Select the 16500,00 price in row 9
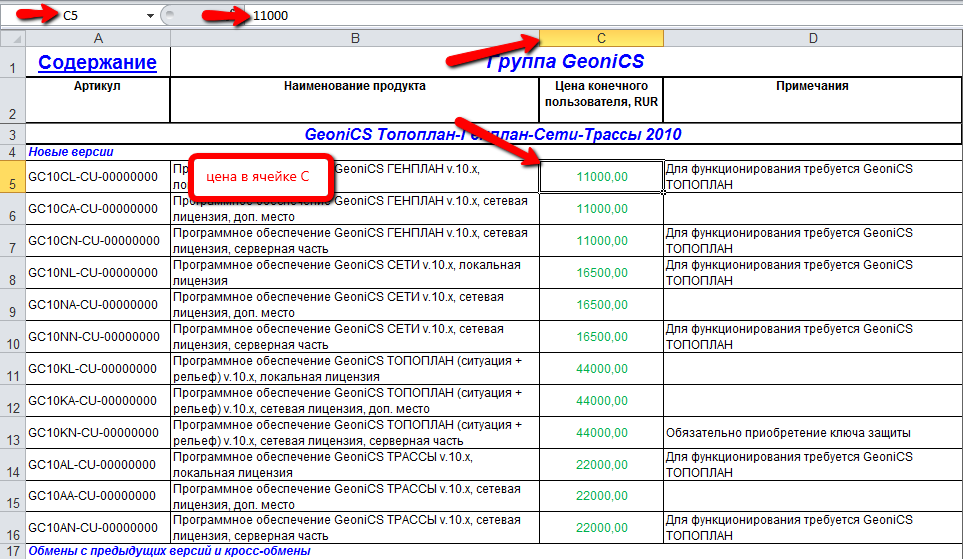The width and height of the screenshot is (963, 559). point(601,305)
